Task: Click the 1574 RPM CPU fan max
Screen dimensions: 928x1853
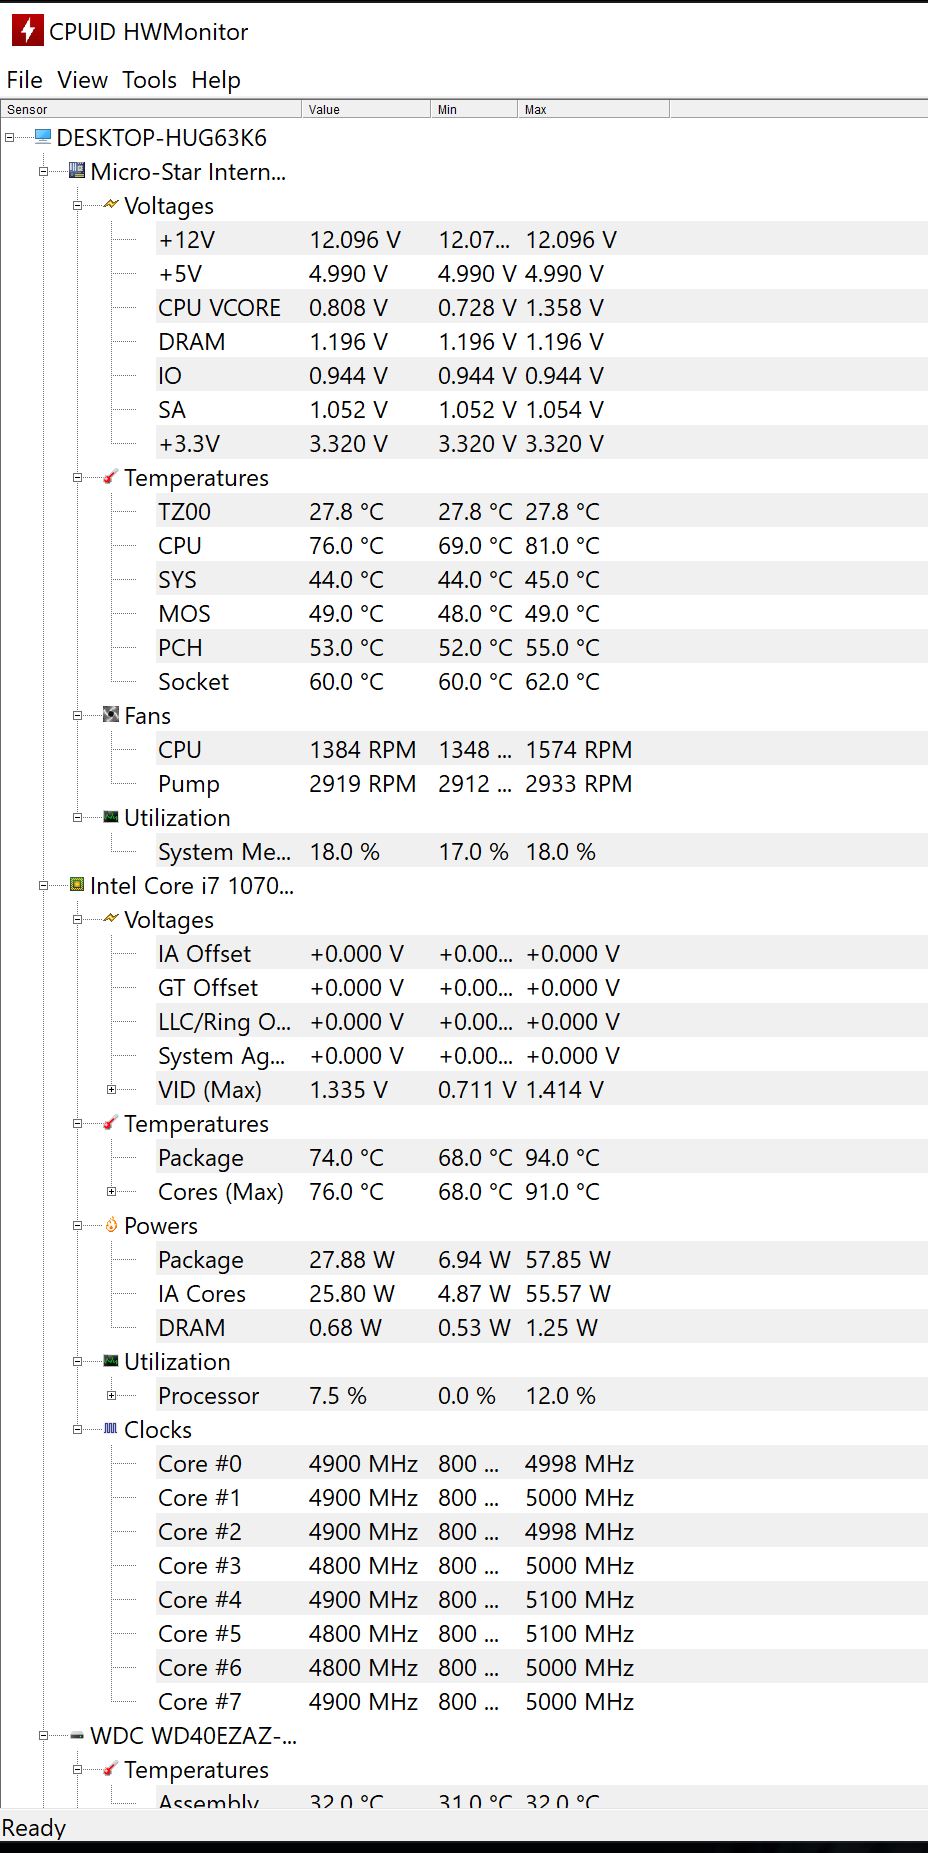Action: pos(579,749)
